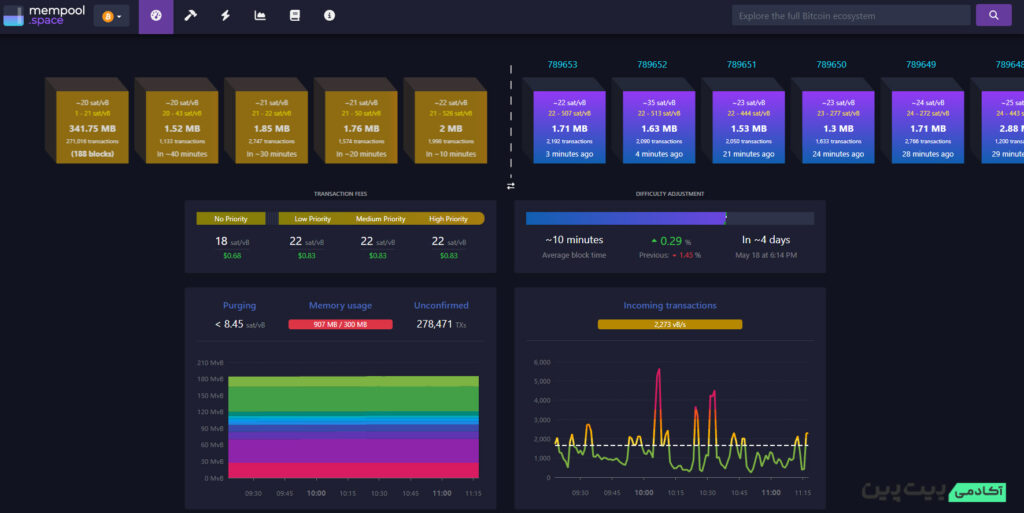Open the Incoming transactions heading link
Image resolution: width=1024 pixels, height=513 pixels.
(x=669, y=305)
